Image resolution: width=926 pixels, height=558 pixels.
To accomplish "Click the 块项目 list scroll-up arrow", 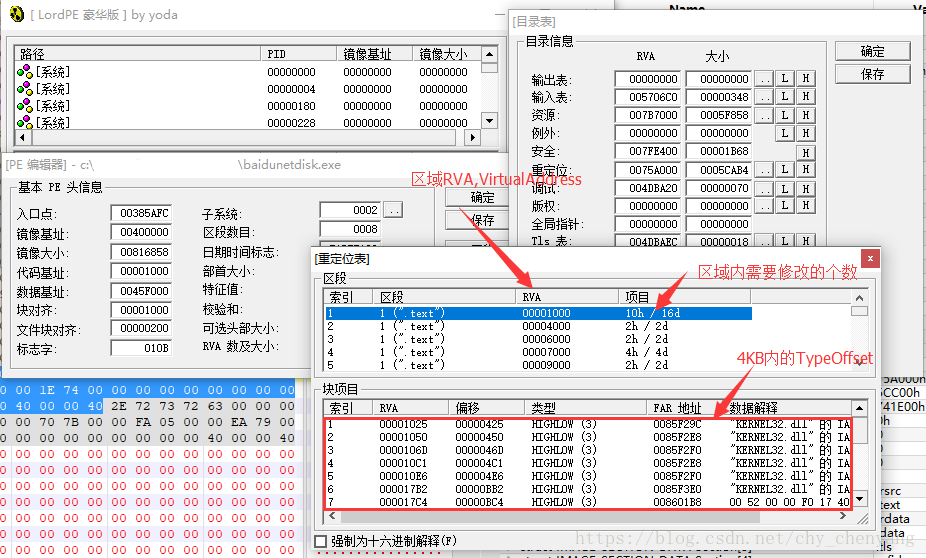I will coord(859,408).
